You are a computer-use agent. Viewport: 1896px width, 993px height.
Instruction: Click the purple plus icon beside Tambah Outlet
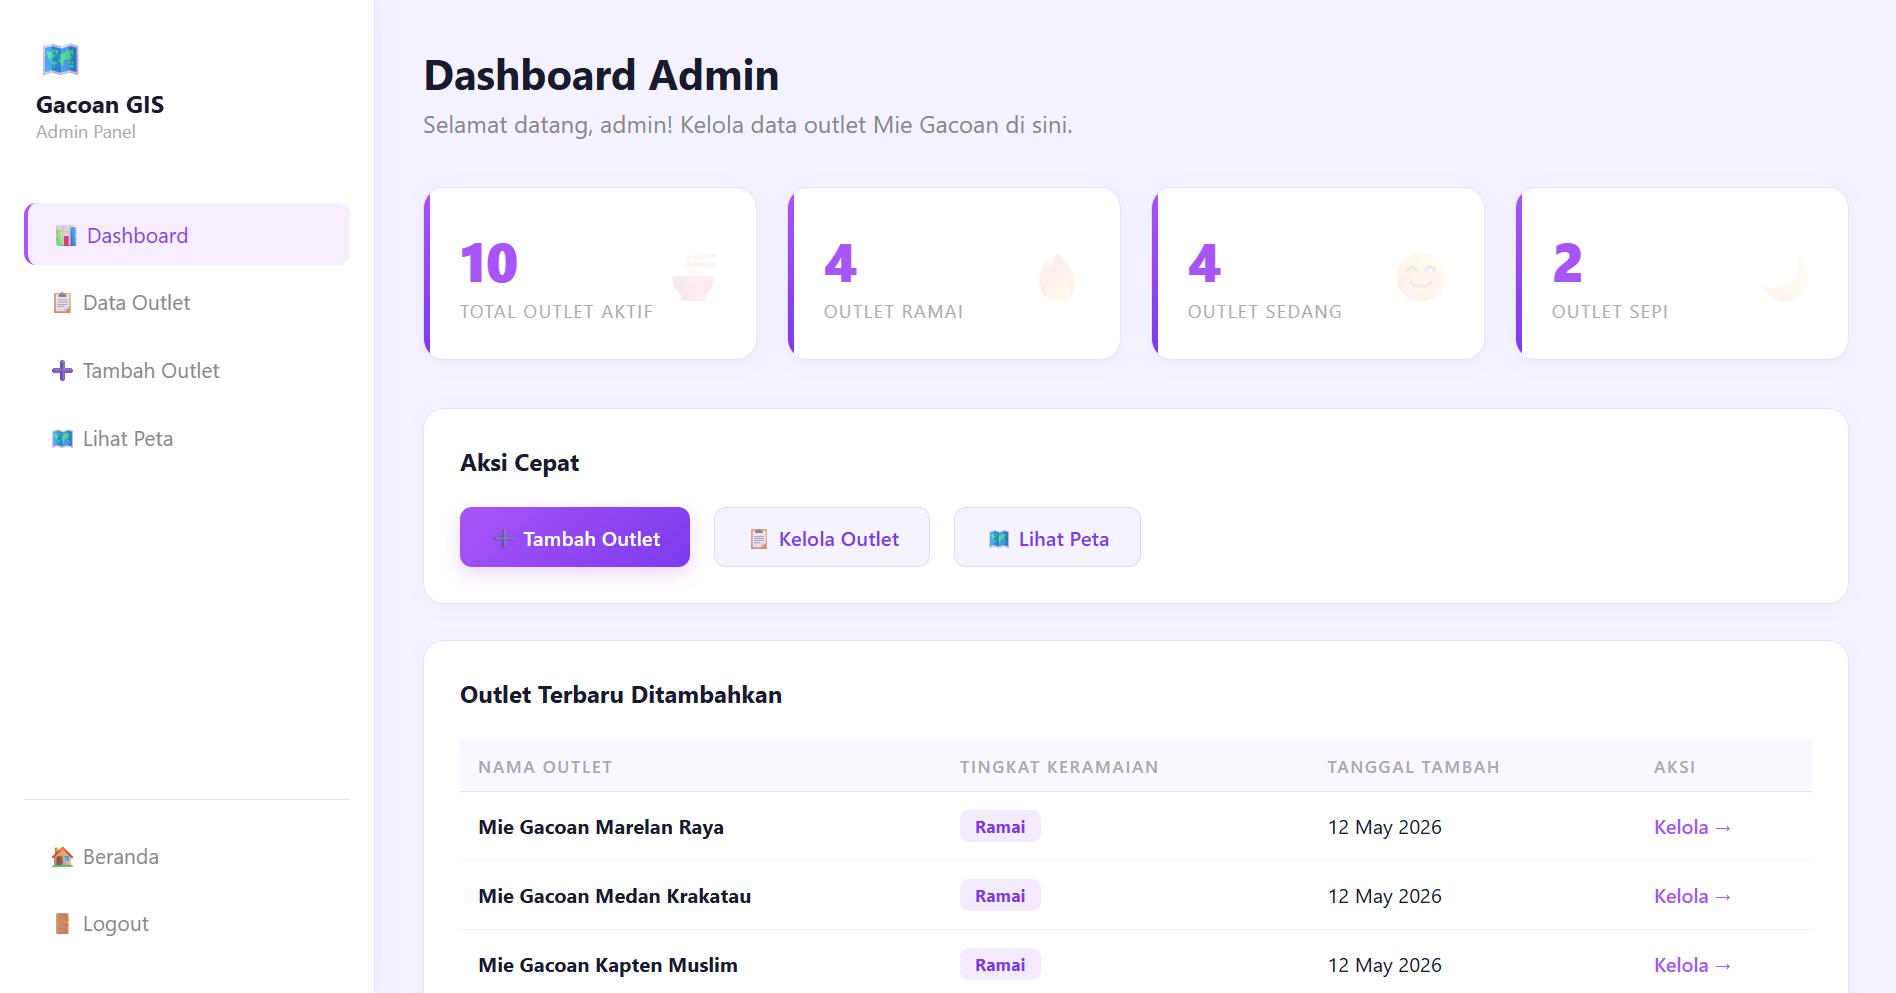coord(62,371)
